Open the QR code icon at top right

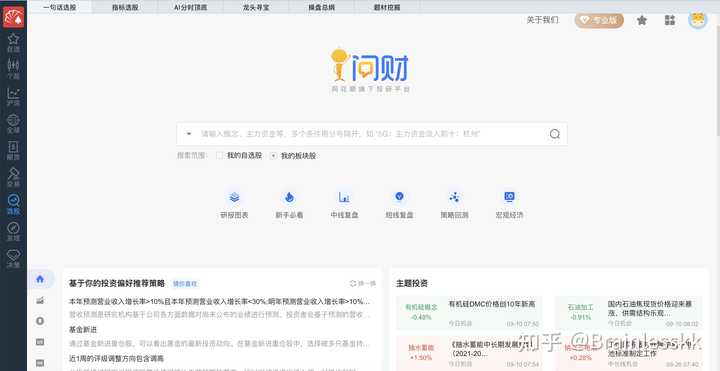pos(670,20)
